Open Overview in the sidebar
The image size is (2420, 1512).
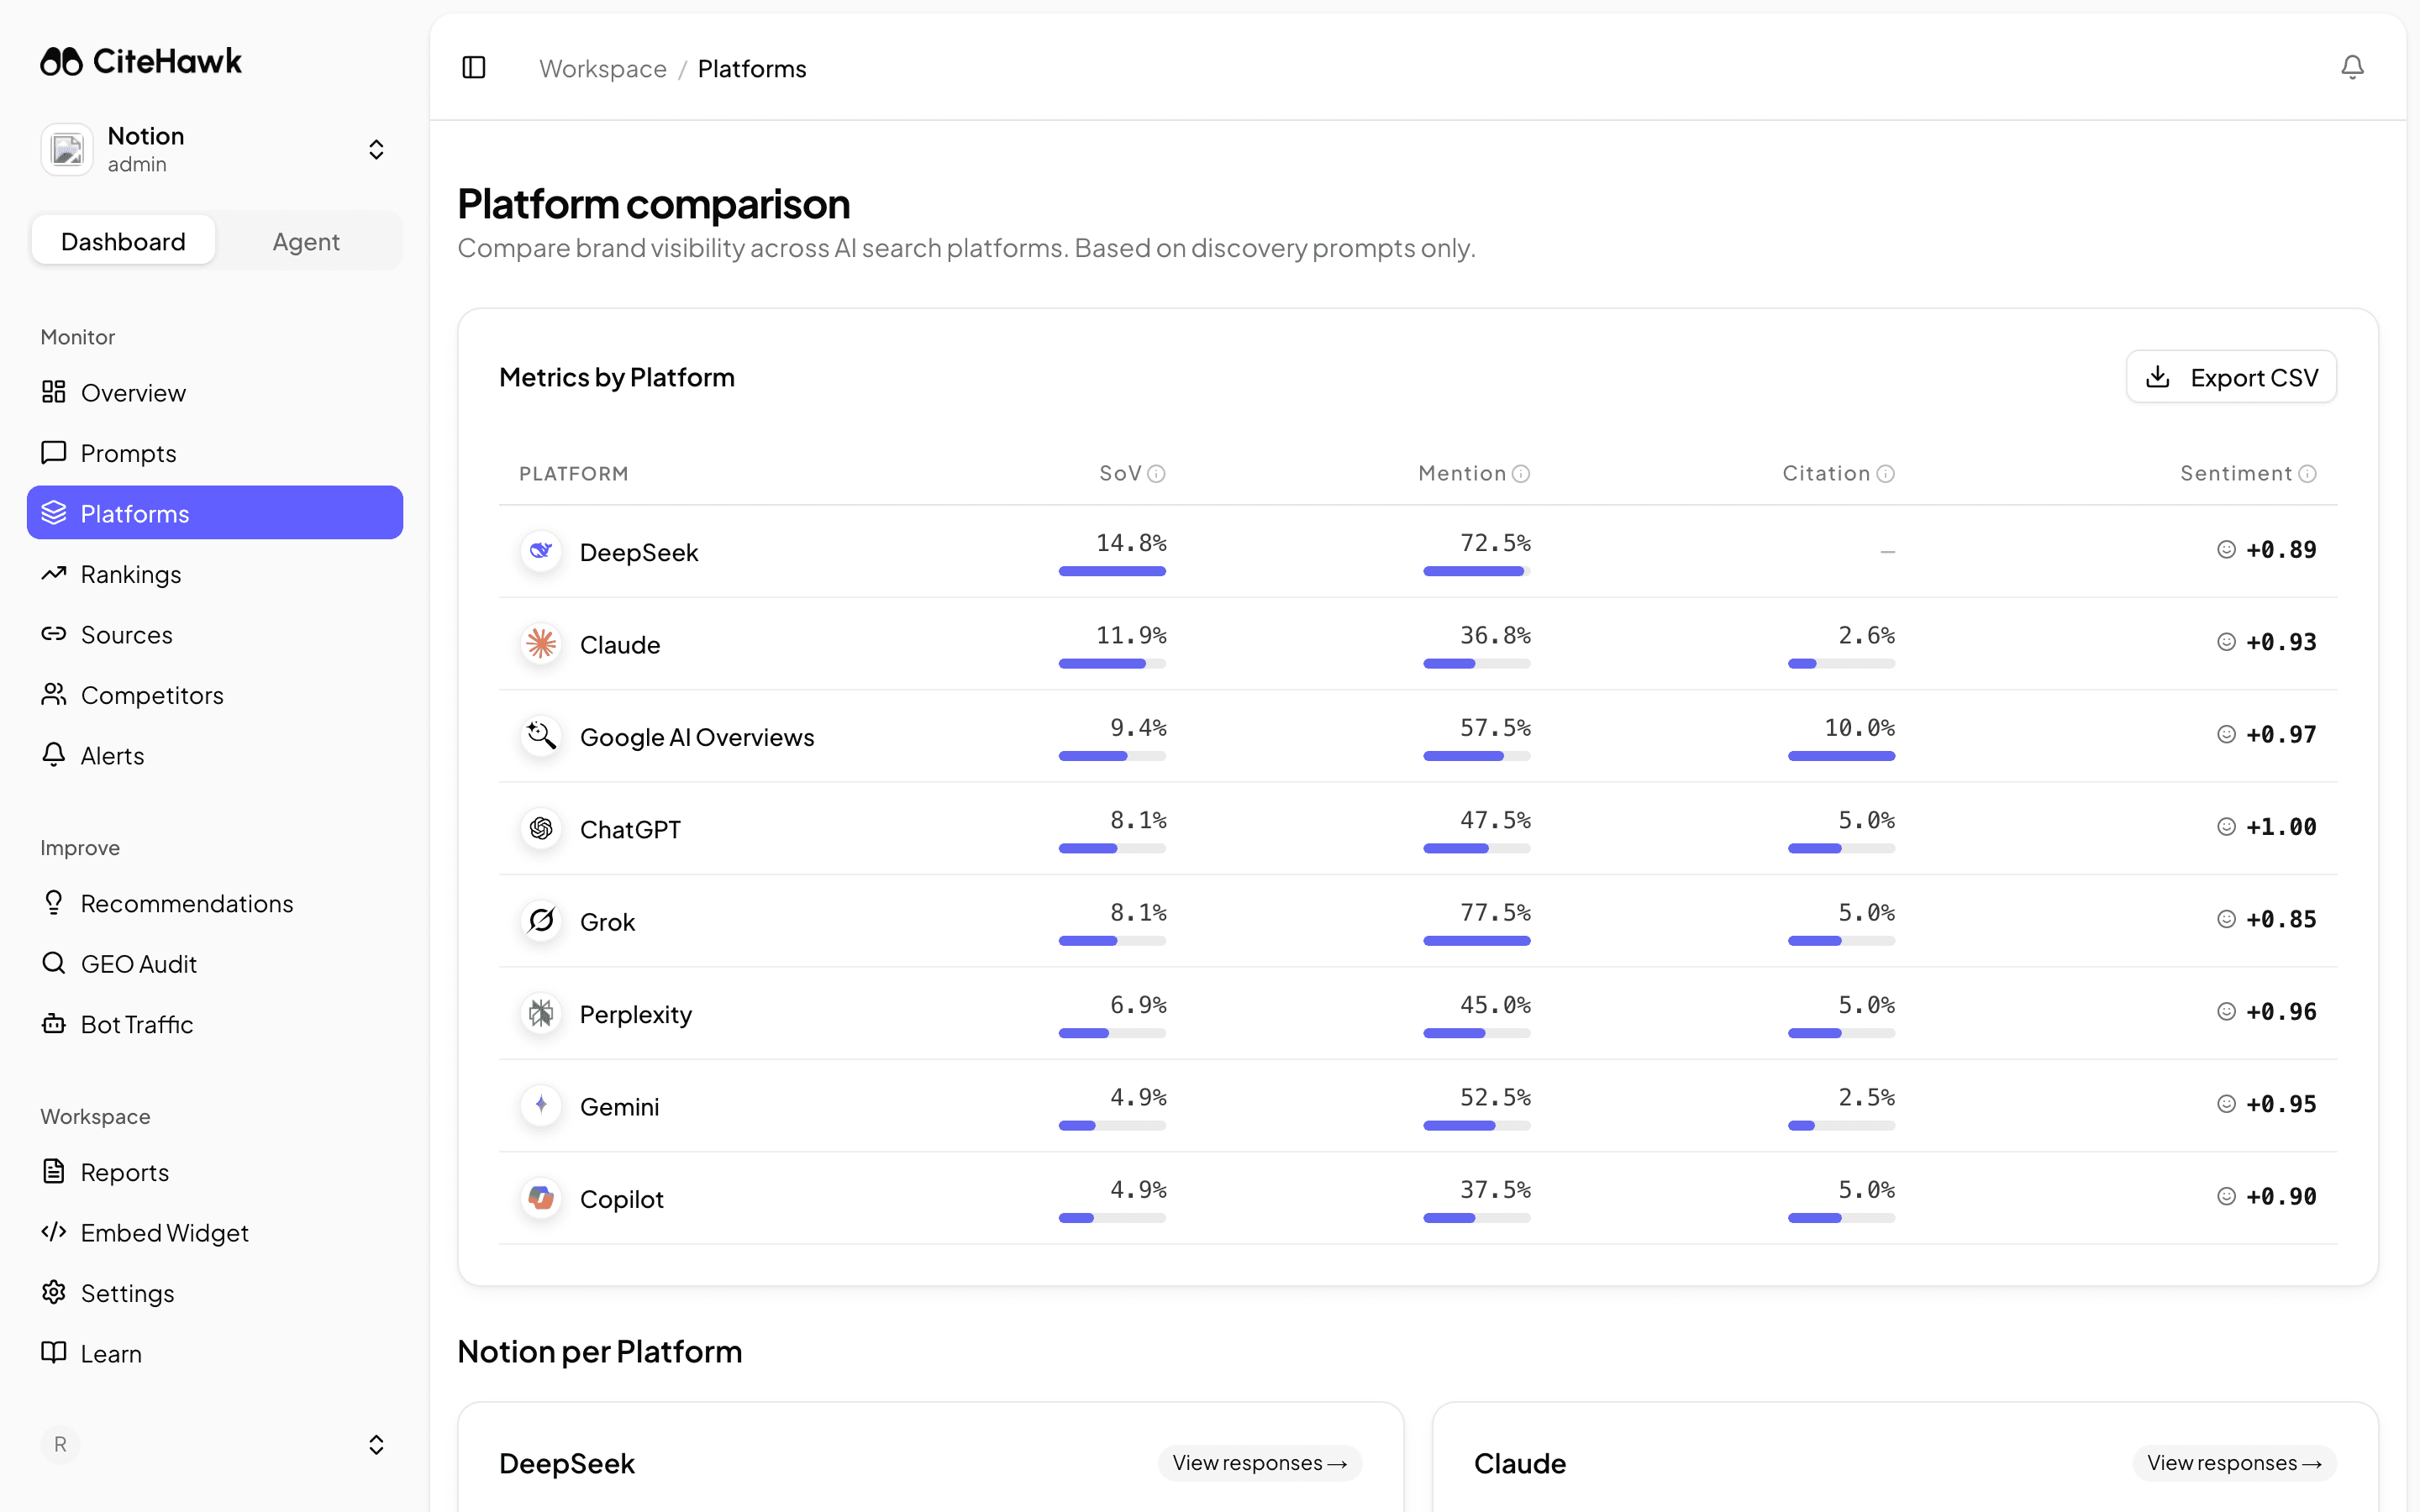[x=215, y=392]
